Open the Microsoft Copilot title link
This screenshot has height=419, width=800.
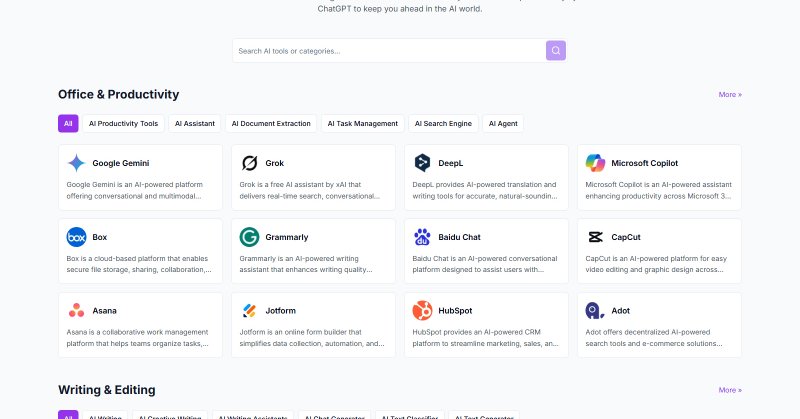coord(644,163)
